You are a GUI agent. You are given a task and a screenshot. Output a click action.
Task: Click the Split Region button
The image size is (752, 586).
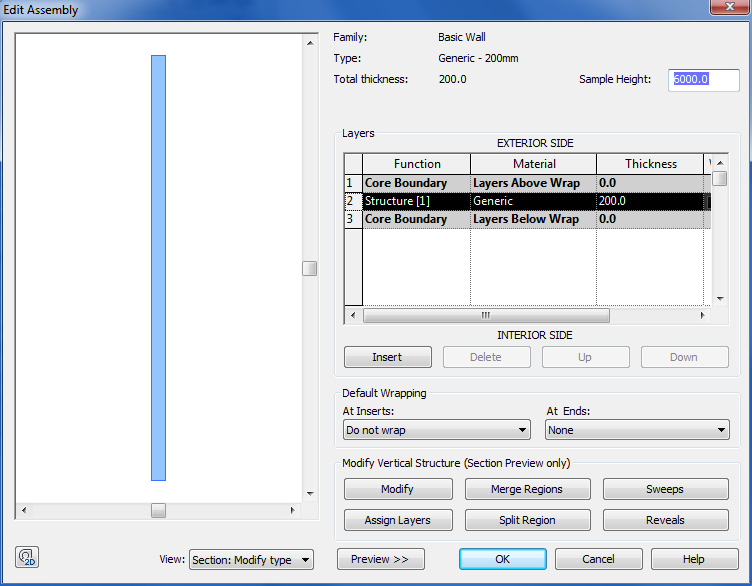(527, 520)
